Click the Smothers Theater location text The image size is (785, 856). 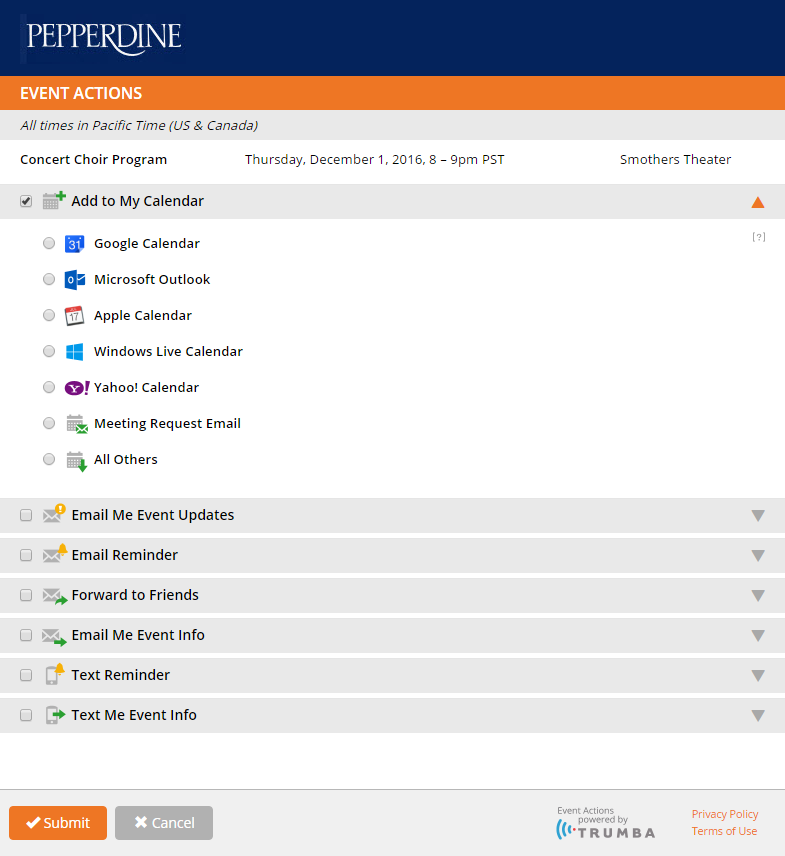click(x=675, y=159)
